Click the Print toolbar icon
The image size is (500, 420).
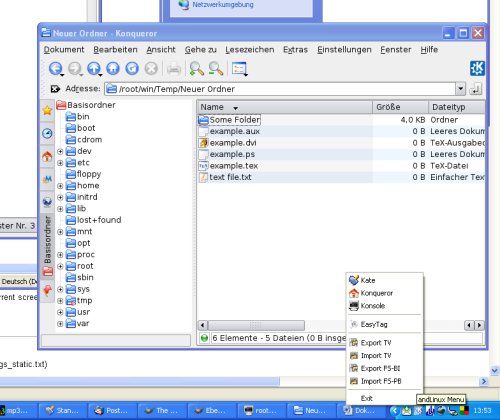[174, 69]
